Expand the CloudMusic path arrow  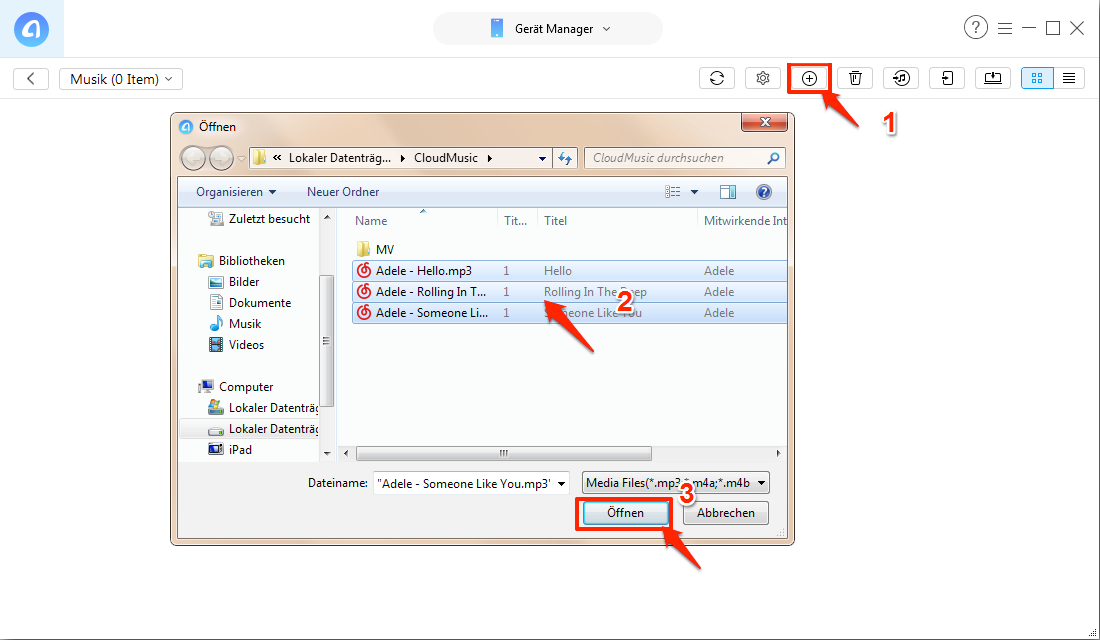(x=490, y=158)
